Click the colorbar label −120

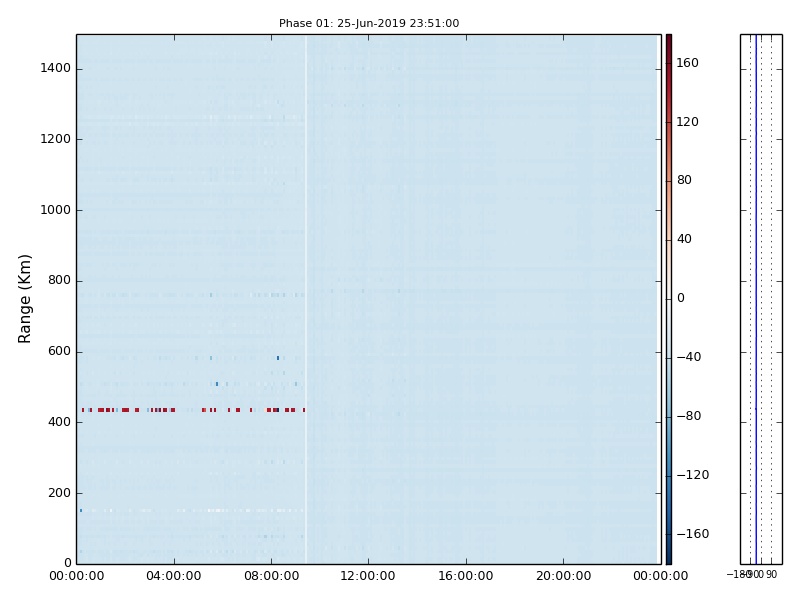693,475
